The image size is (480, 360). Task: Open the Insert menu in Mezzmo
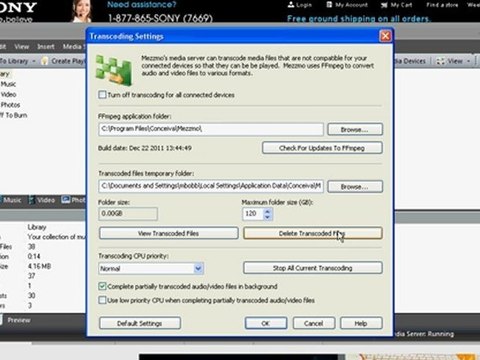point(46,47)
